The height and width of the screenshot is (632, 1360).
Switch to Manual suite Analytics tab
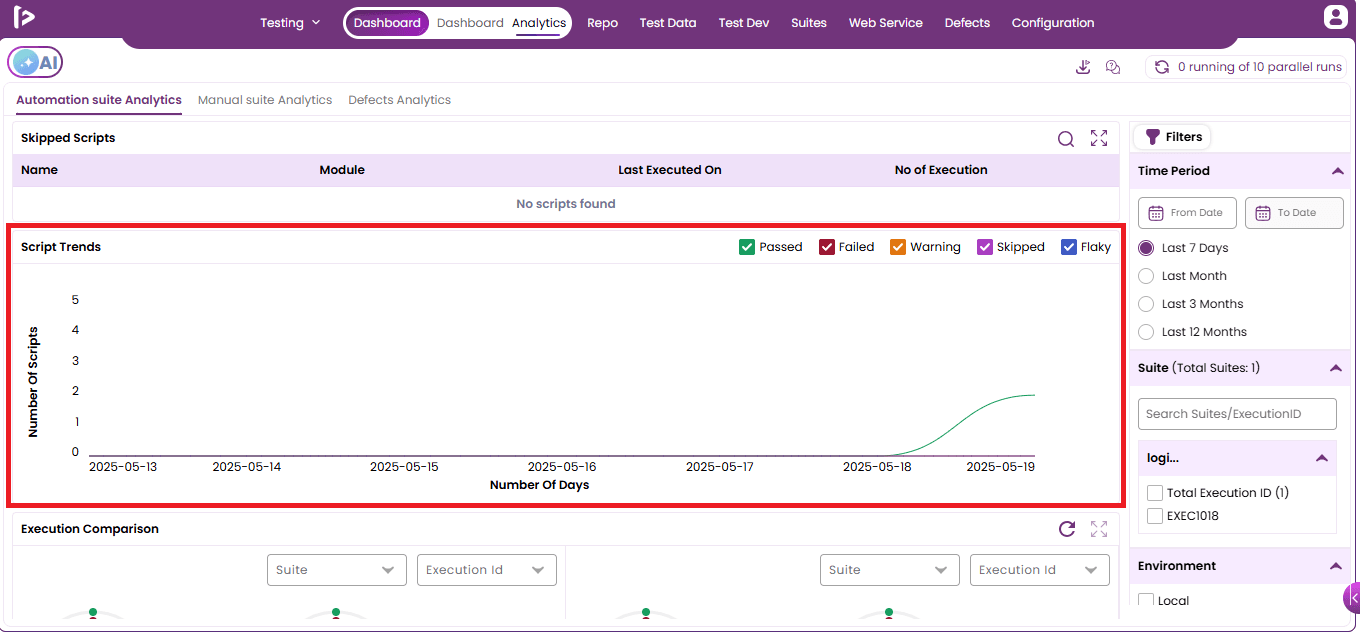(x=265, y=100)
